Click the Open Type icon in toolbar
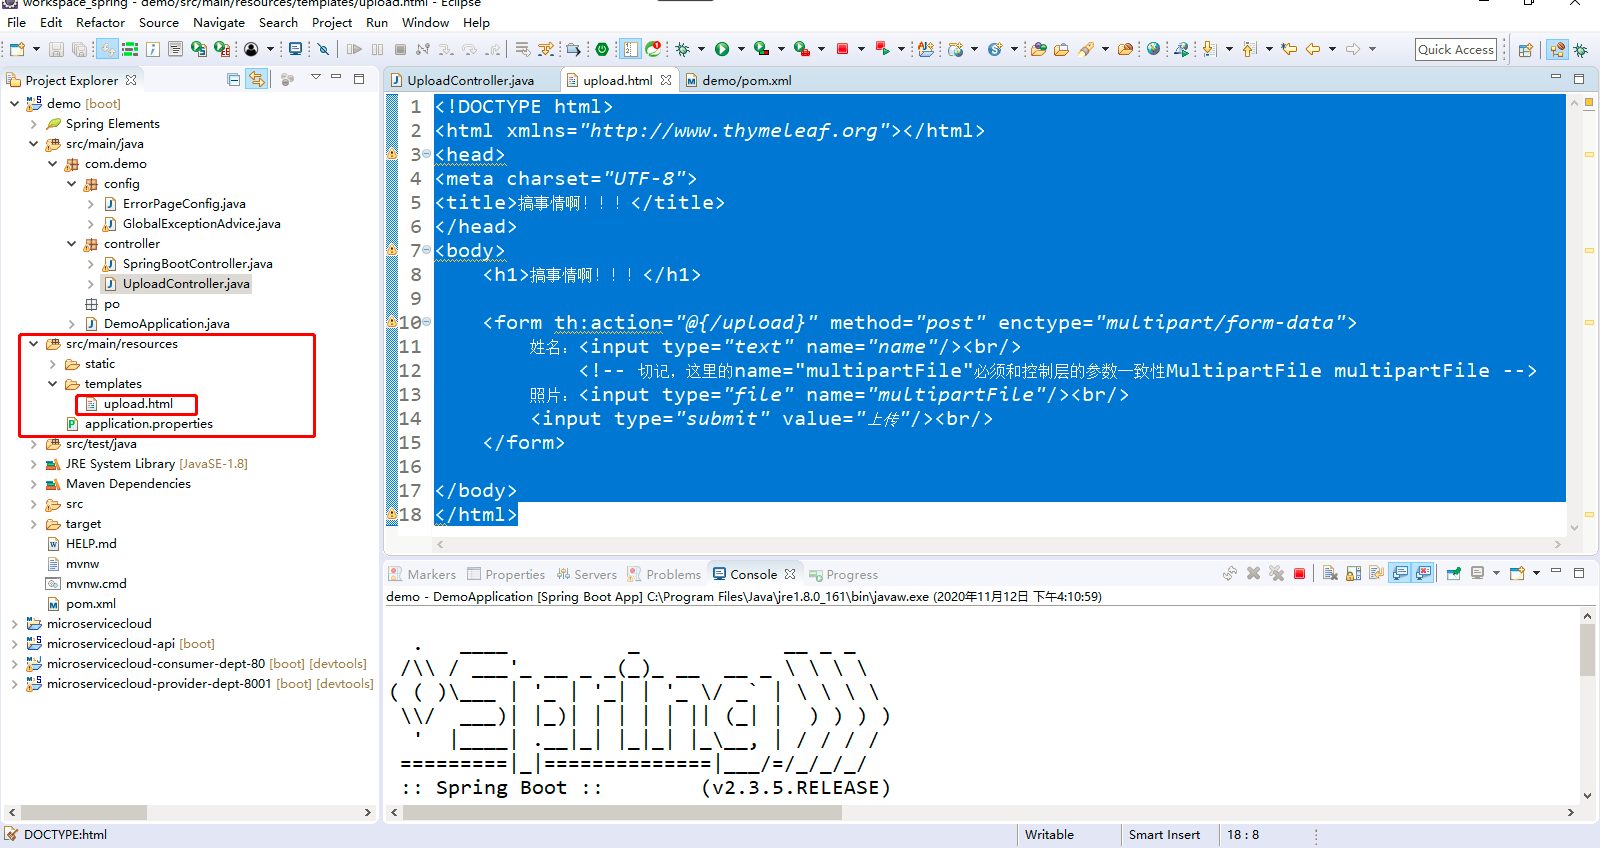The image size is (1600, 848). (1038, 49)
